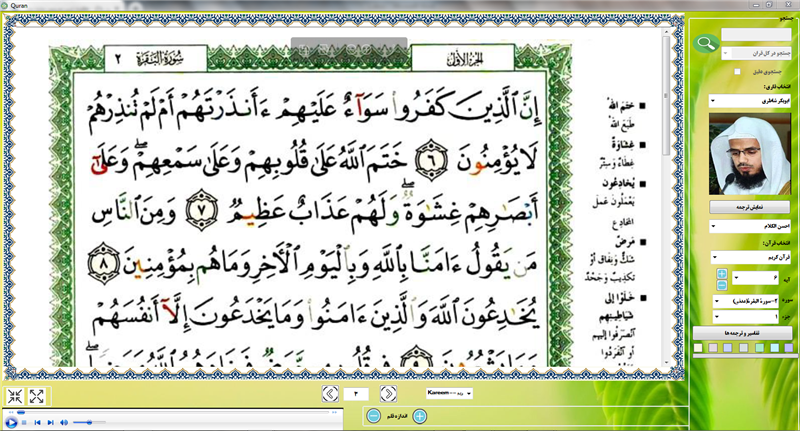Increase font size with blue plus button
This screenshot has width=800, height=431.
[419, 416]
